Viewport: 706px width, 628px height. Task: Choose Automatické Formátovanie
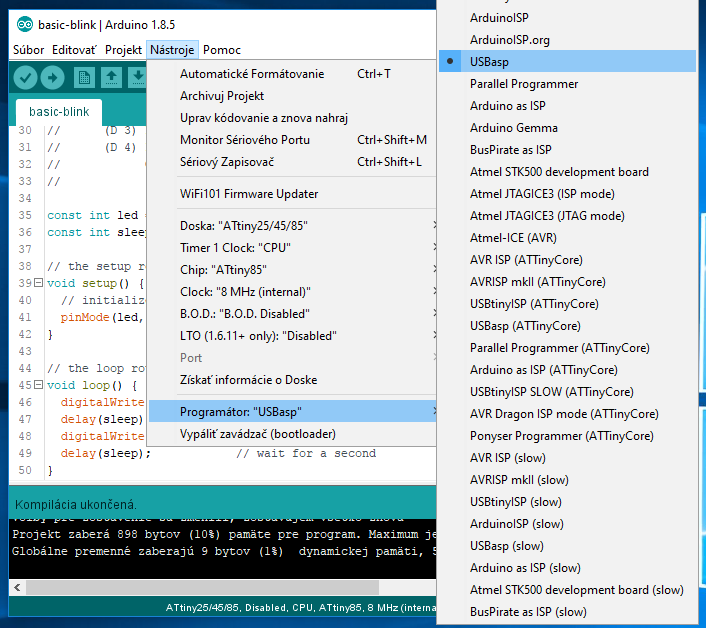tap(292, 74)
